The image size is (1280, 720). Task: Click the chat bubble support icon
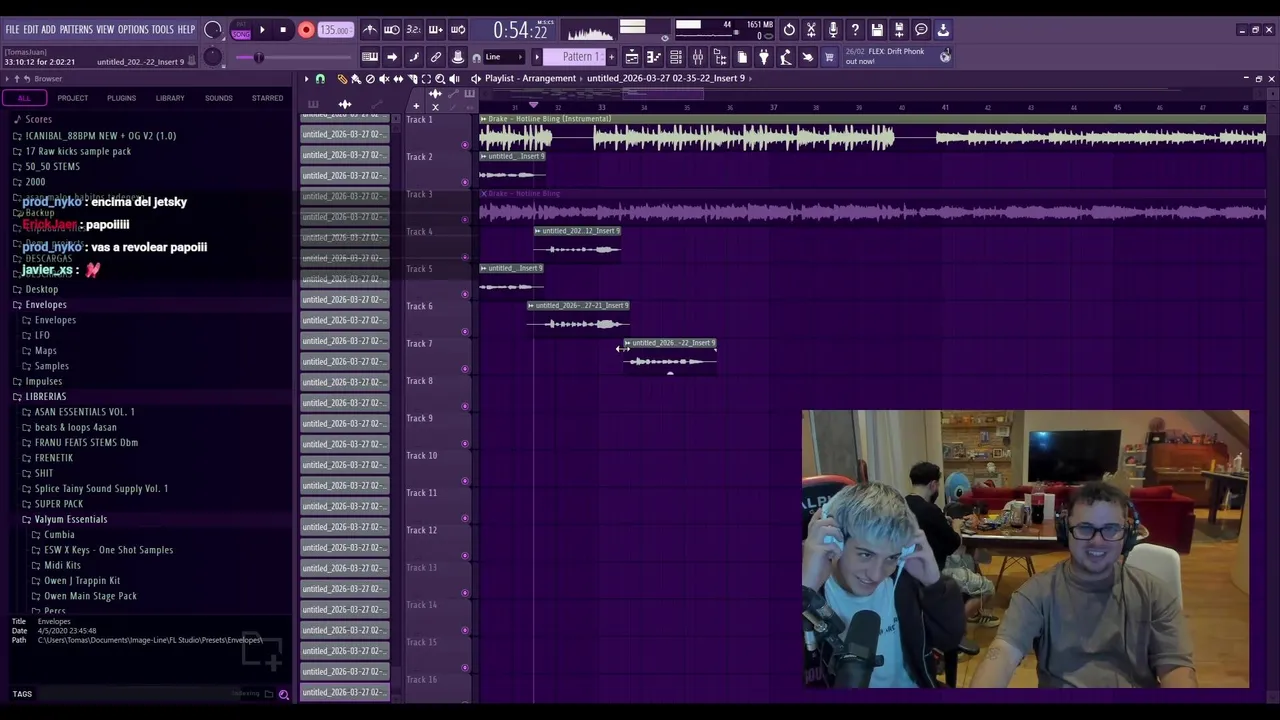(921, 29)
